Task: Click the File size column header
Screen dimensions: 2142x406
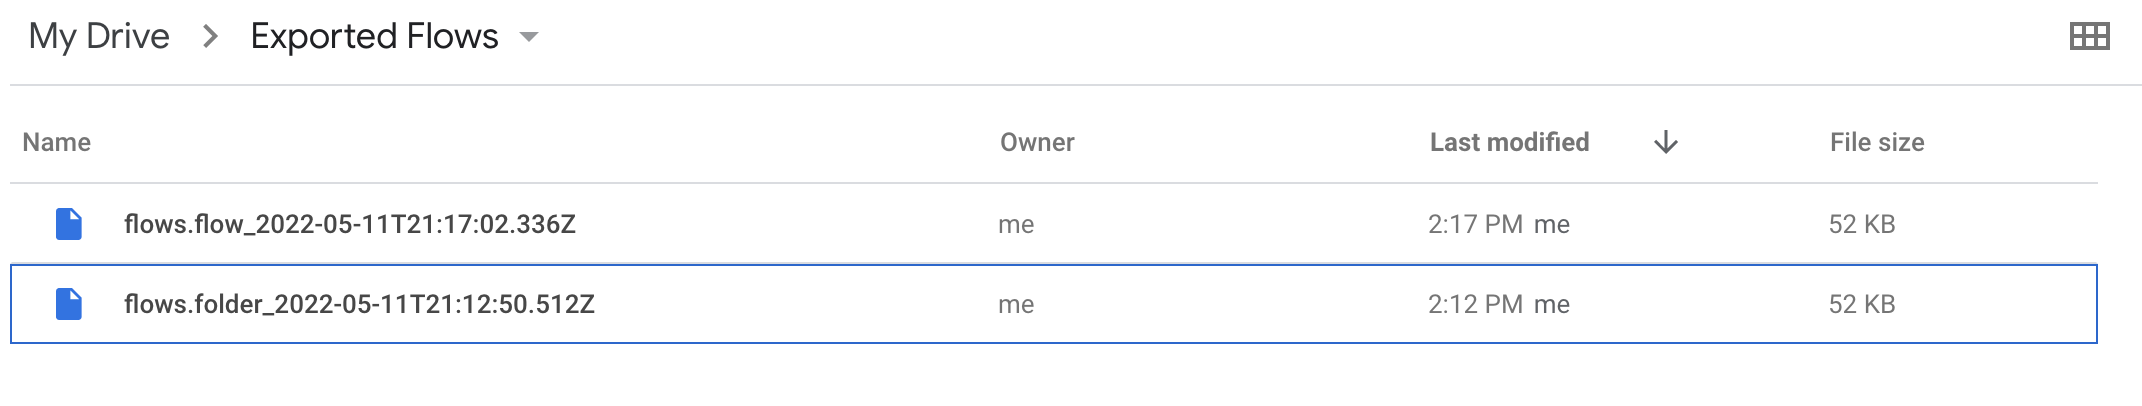Action: pyautogui.click(x=1876, y=143)
